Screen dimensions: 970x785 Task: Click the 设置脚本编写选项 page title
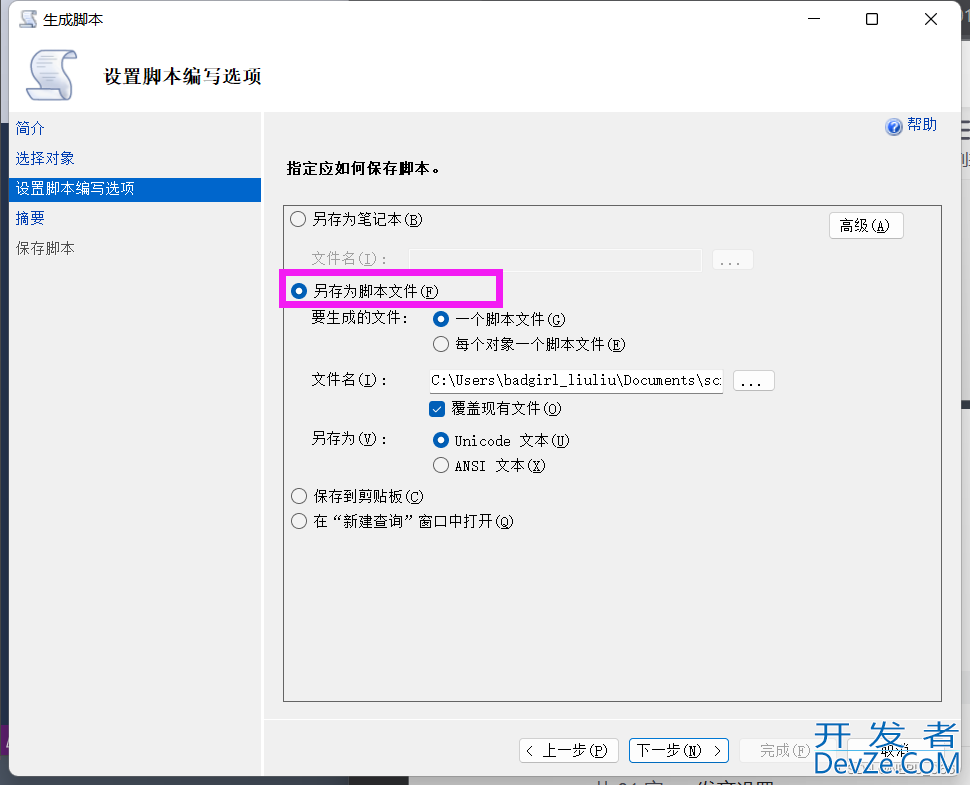(x=182, y=76)
